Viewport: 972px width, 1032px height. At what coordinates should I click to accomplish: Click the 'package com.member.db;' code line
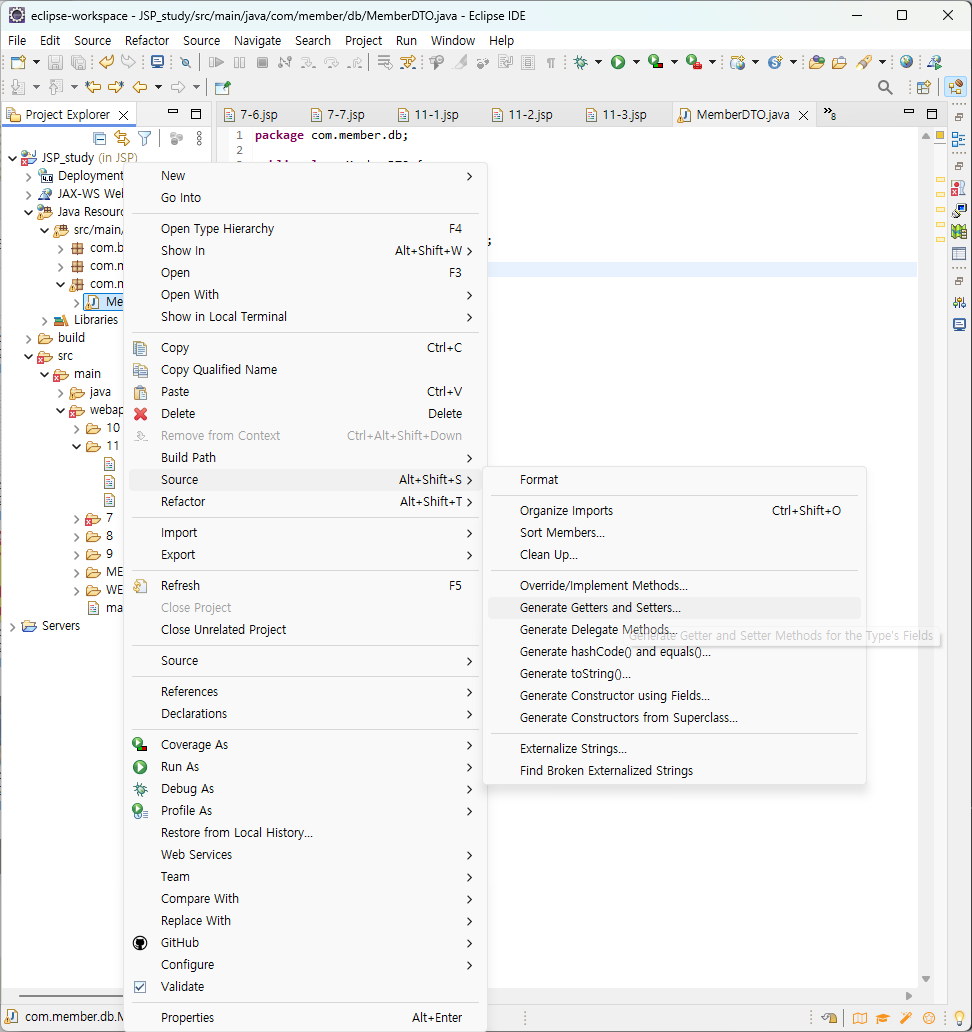(332, 136)
